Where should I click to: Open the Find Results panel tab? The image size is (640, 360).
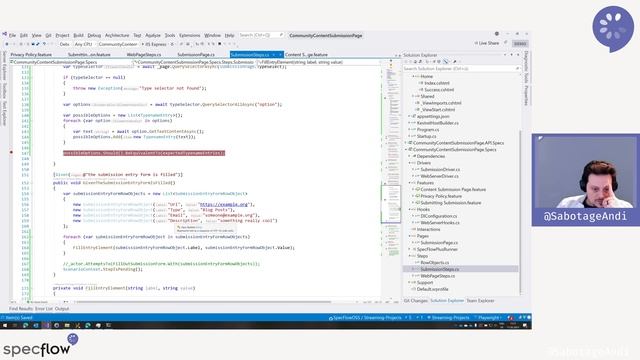click(x=21, y=309)
